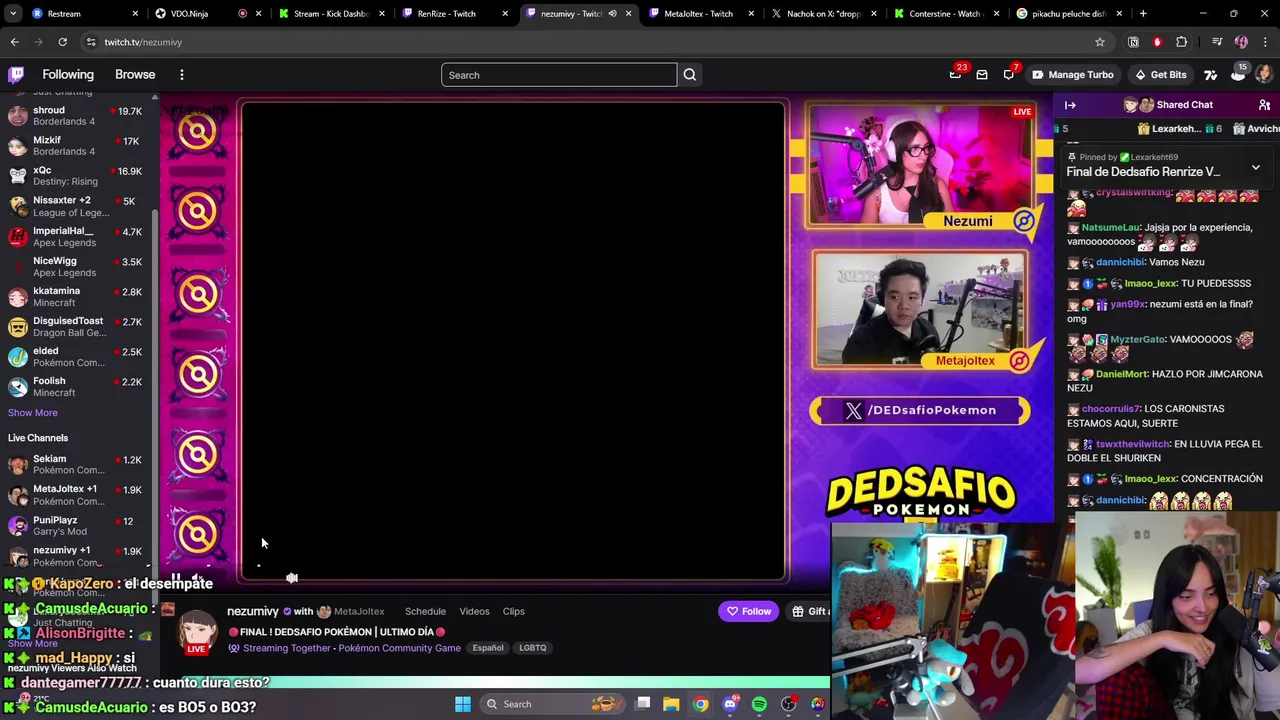Focus the Windows taskbar Search box

[x=550, y=704]
